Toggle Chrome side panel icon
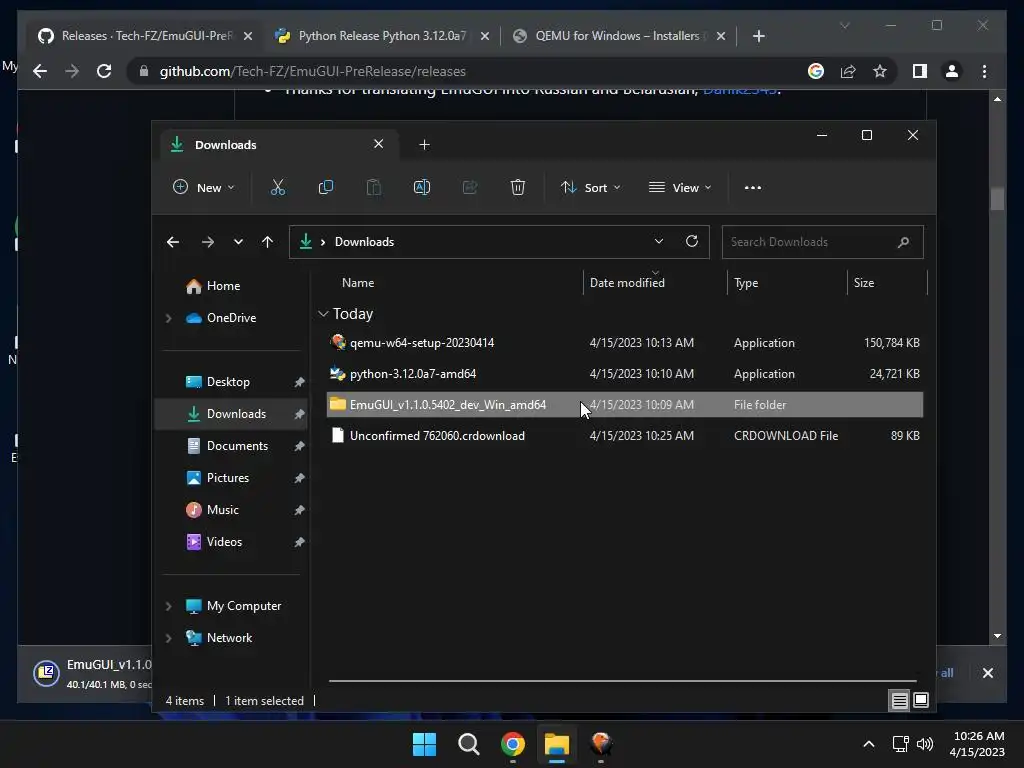The width and height of the screenshot is (1024, 768). coord(920,71)
